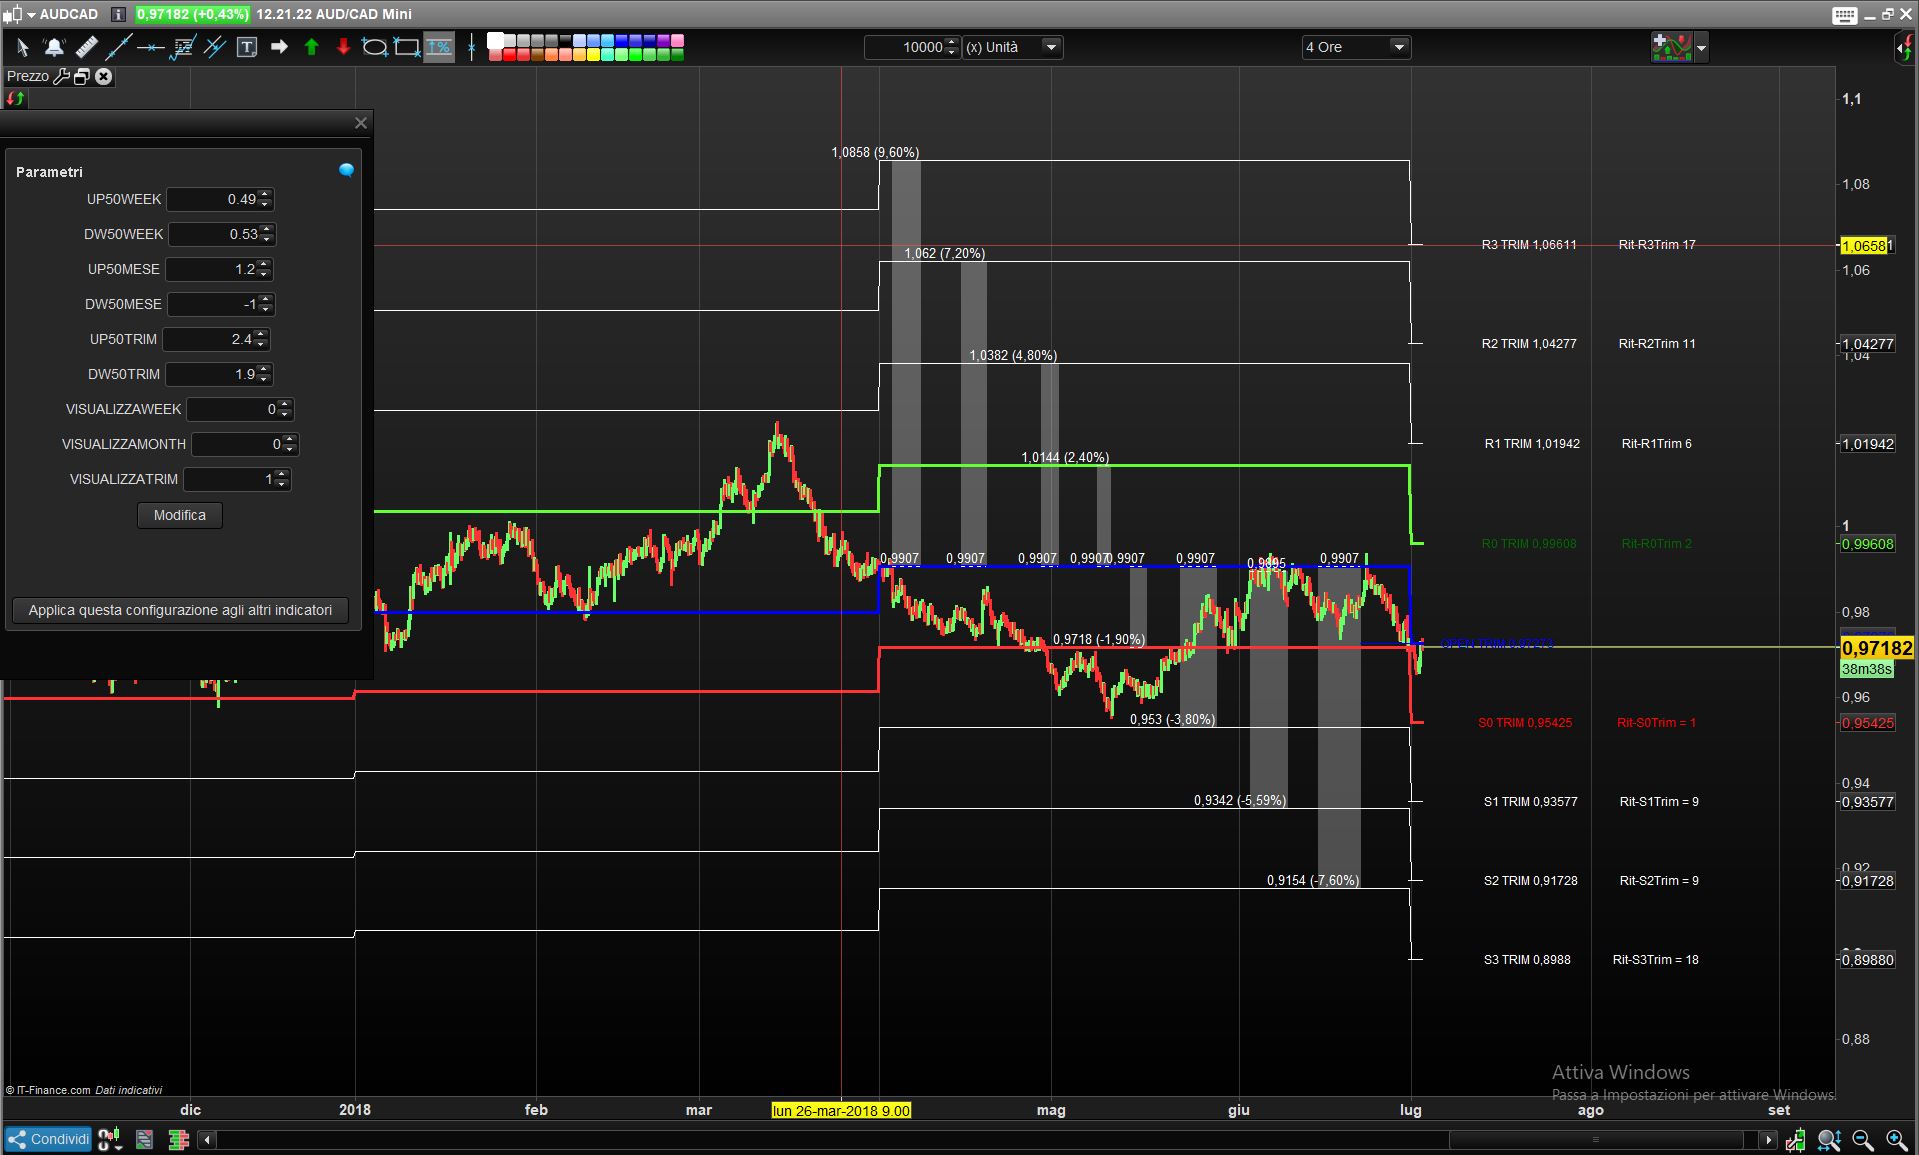Pick the black color swatch
The height and width of the screenshot is (1155, 1919).
(x=565, y=41)
